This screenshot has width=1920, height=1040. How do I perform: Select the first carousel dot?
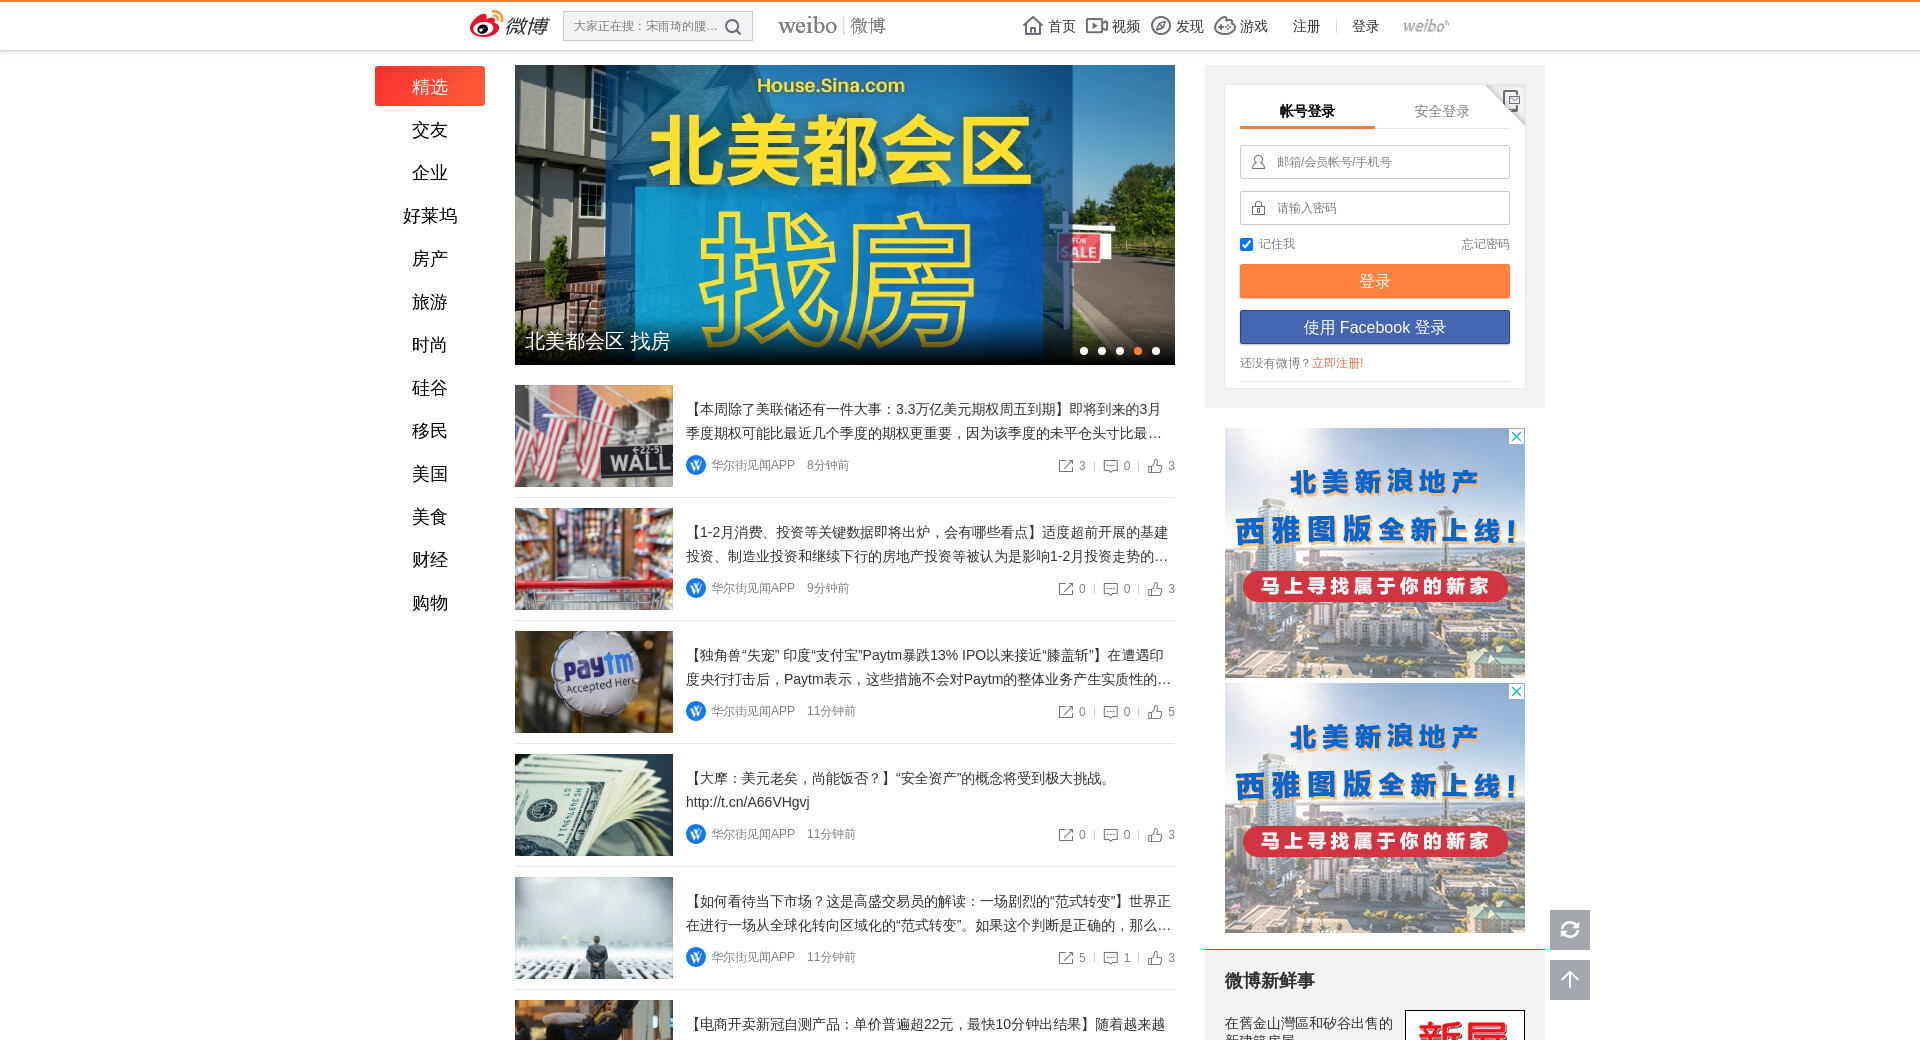tap(1084, 351)
